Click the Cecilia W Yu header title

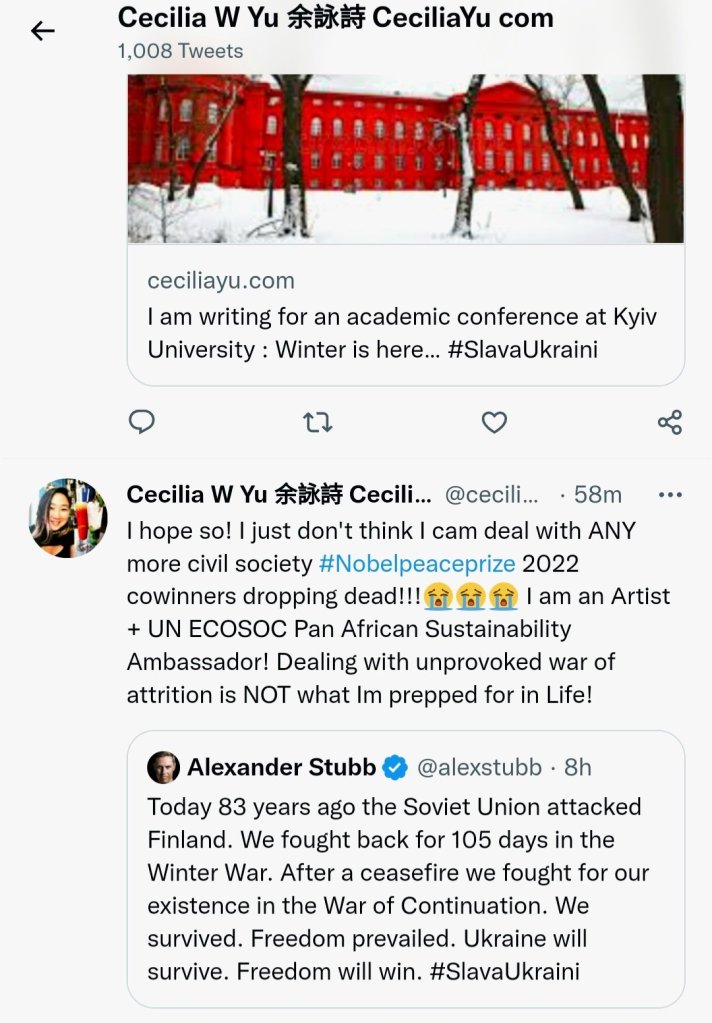(335, 17)
